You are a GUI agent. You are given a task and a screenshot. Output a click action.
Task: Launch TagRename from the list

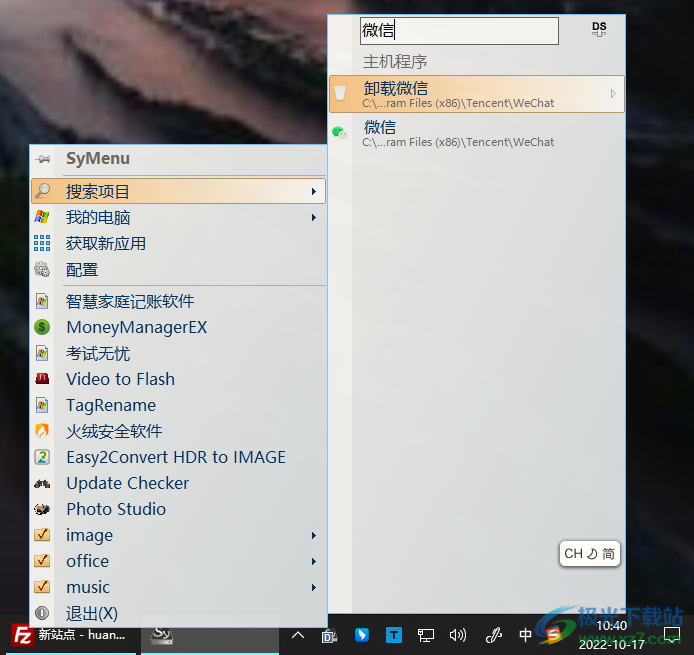click(179, 405)
